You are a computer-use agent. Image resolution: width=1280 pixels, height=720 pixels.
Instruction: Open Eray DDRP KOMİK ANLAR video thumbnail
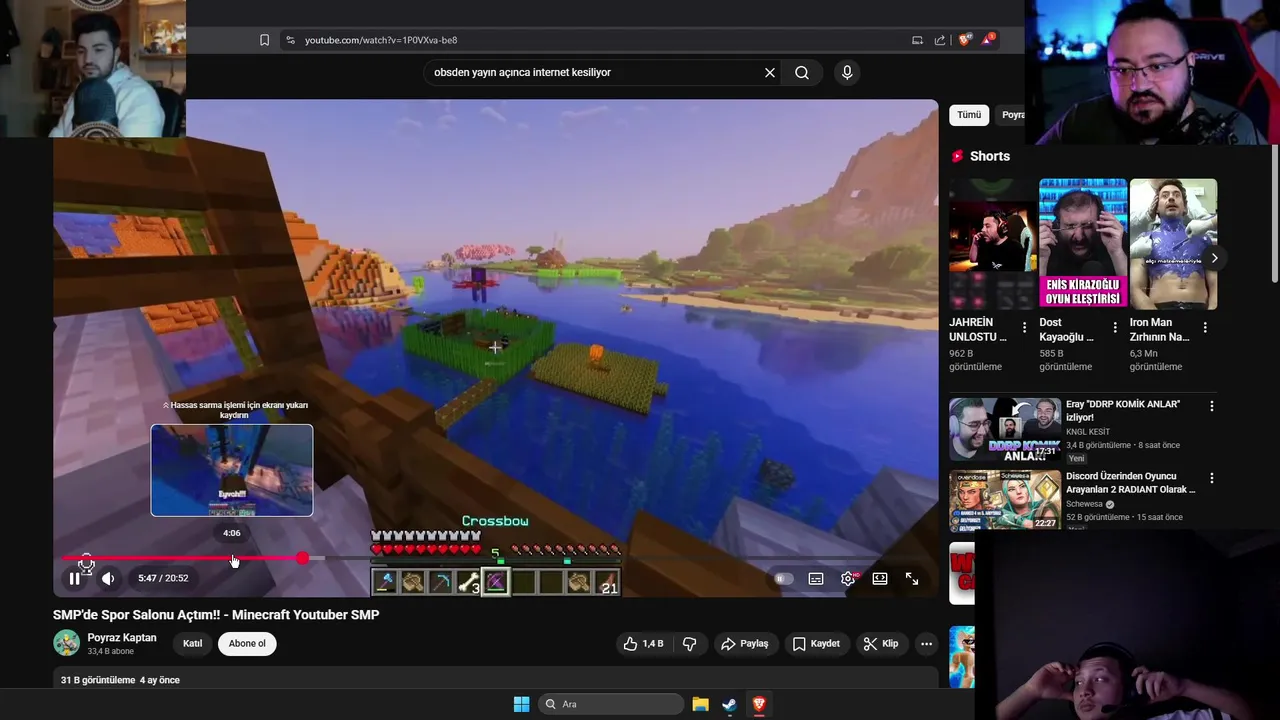1005,430
